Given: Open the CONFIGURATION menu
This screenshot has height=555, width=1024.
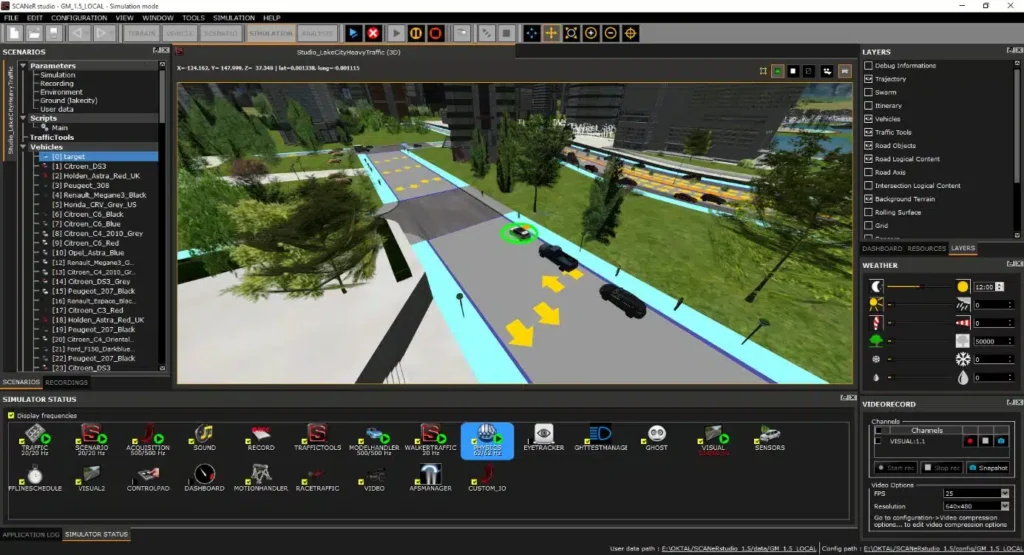Looking at the screenshot, I should [x=78, y=18].
